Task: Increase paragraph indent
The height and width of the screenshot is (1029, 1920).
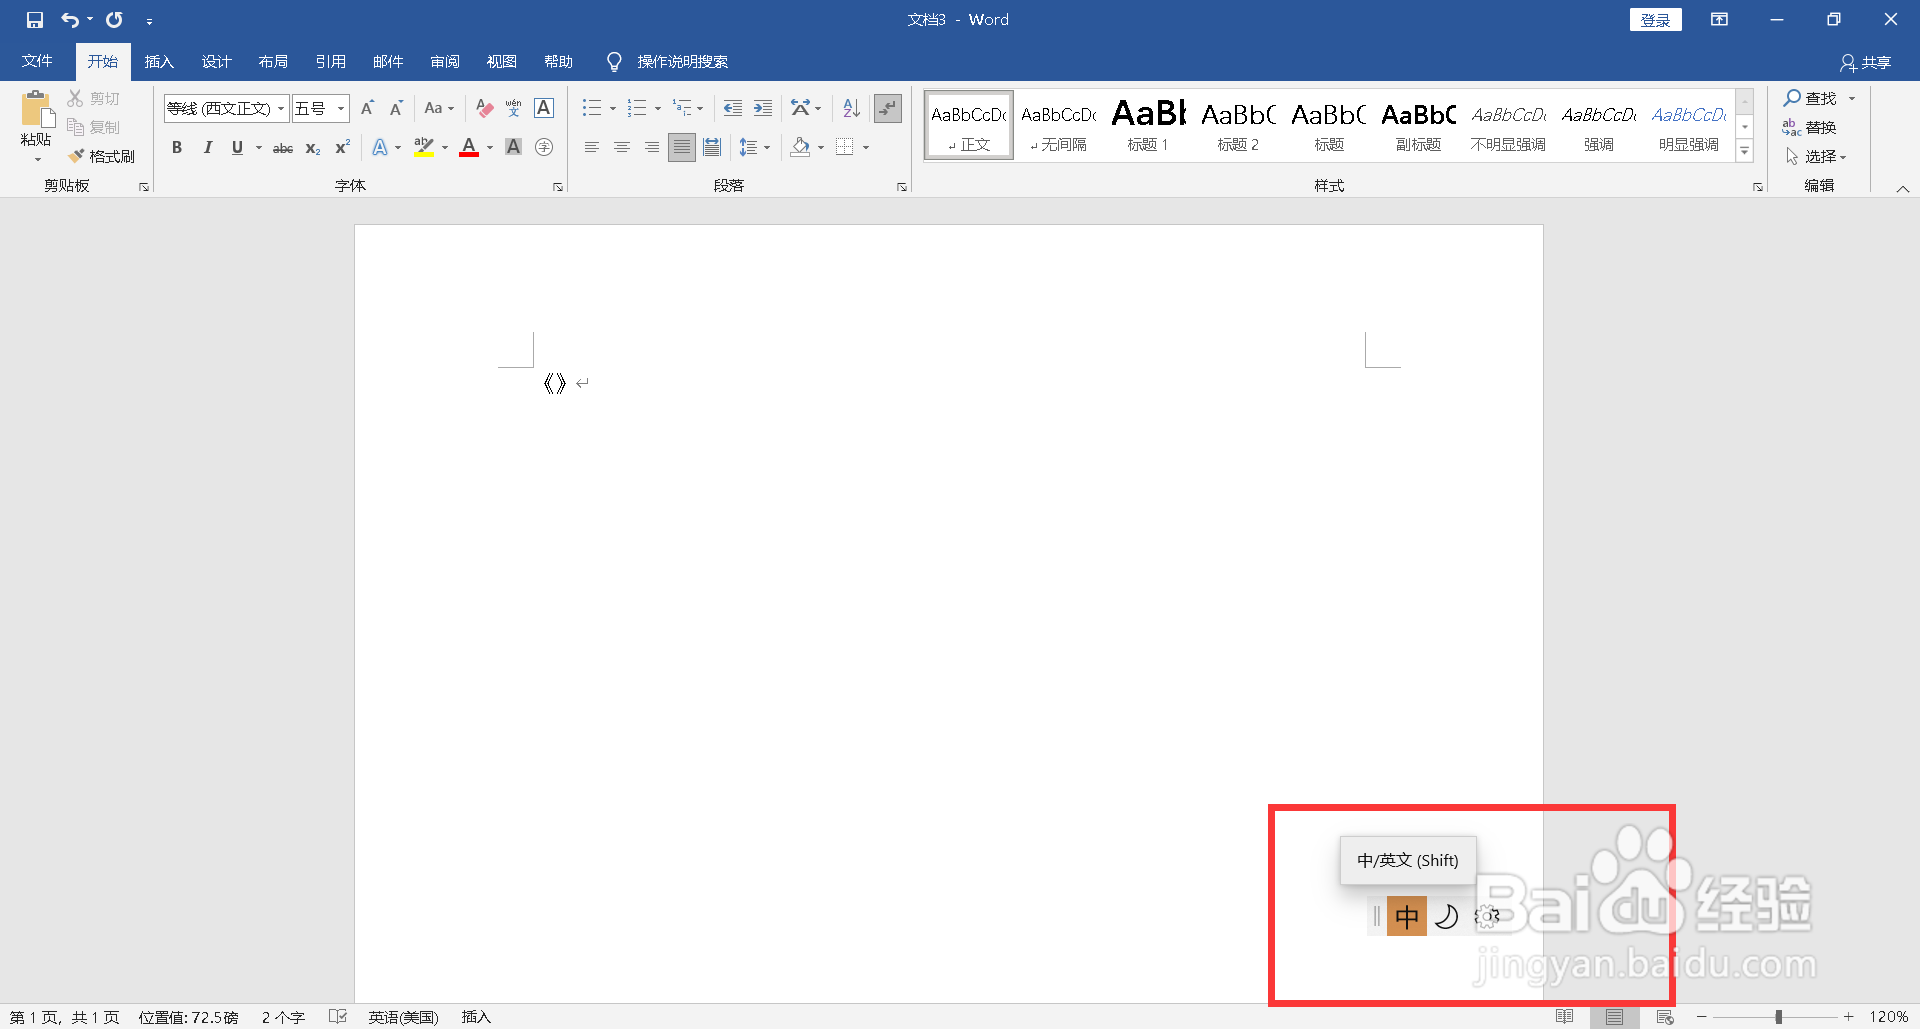Action: (762, 108)
